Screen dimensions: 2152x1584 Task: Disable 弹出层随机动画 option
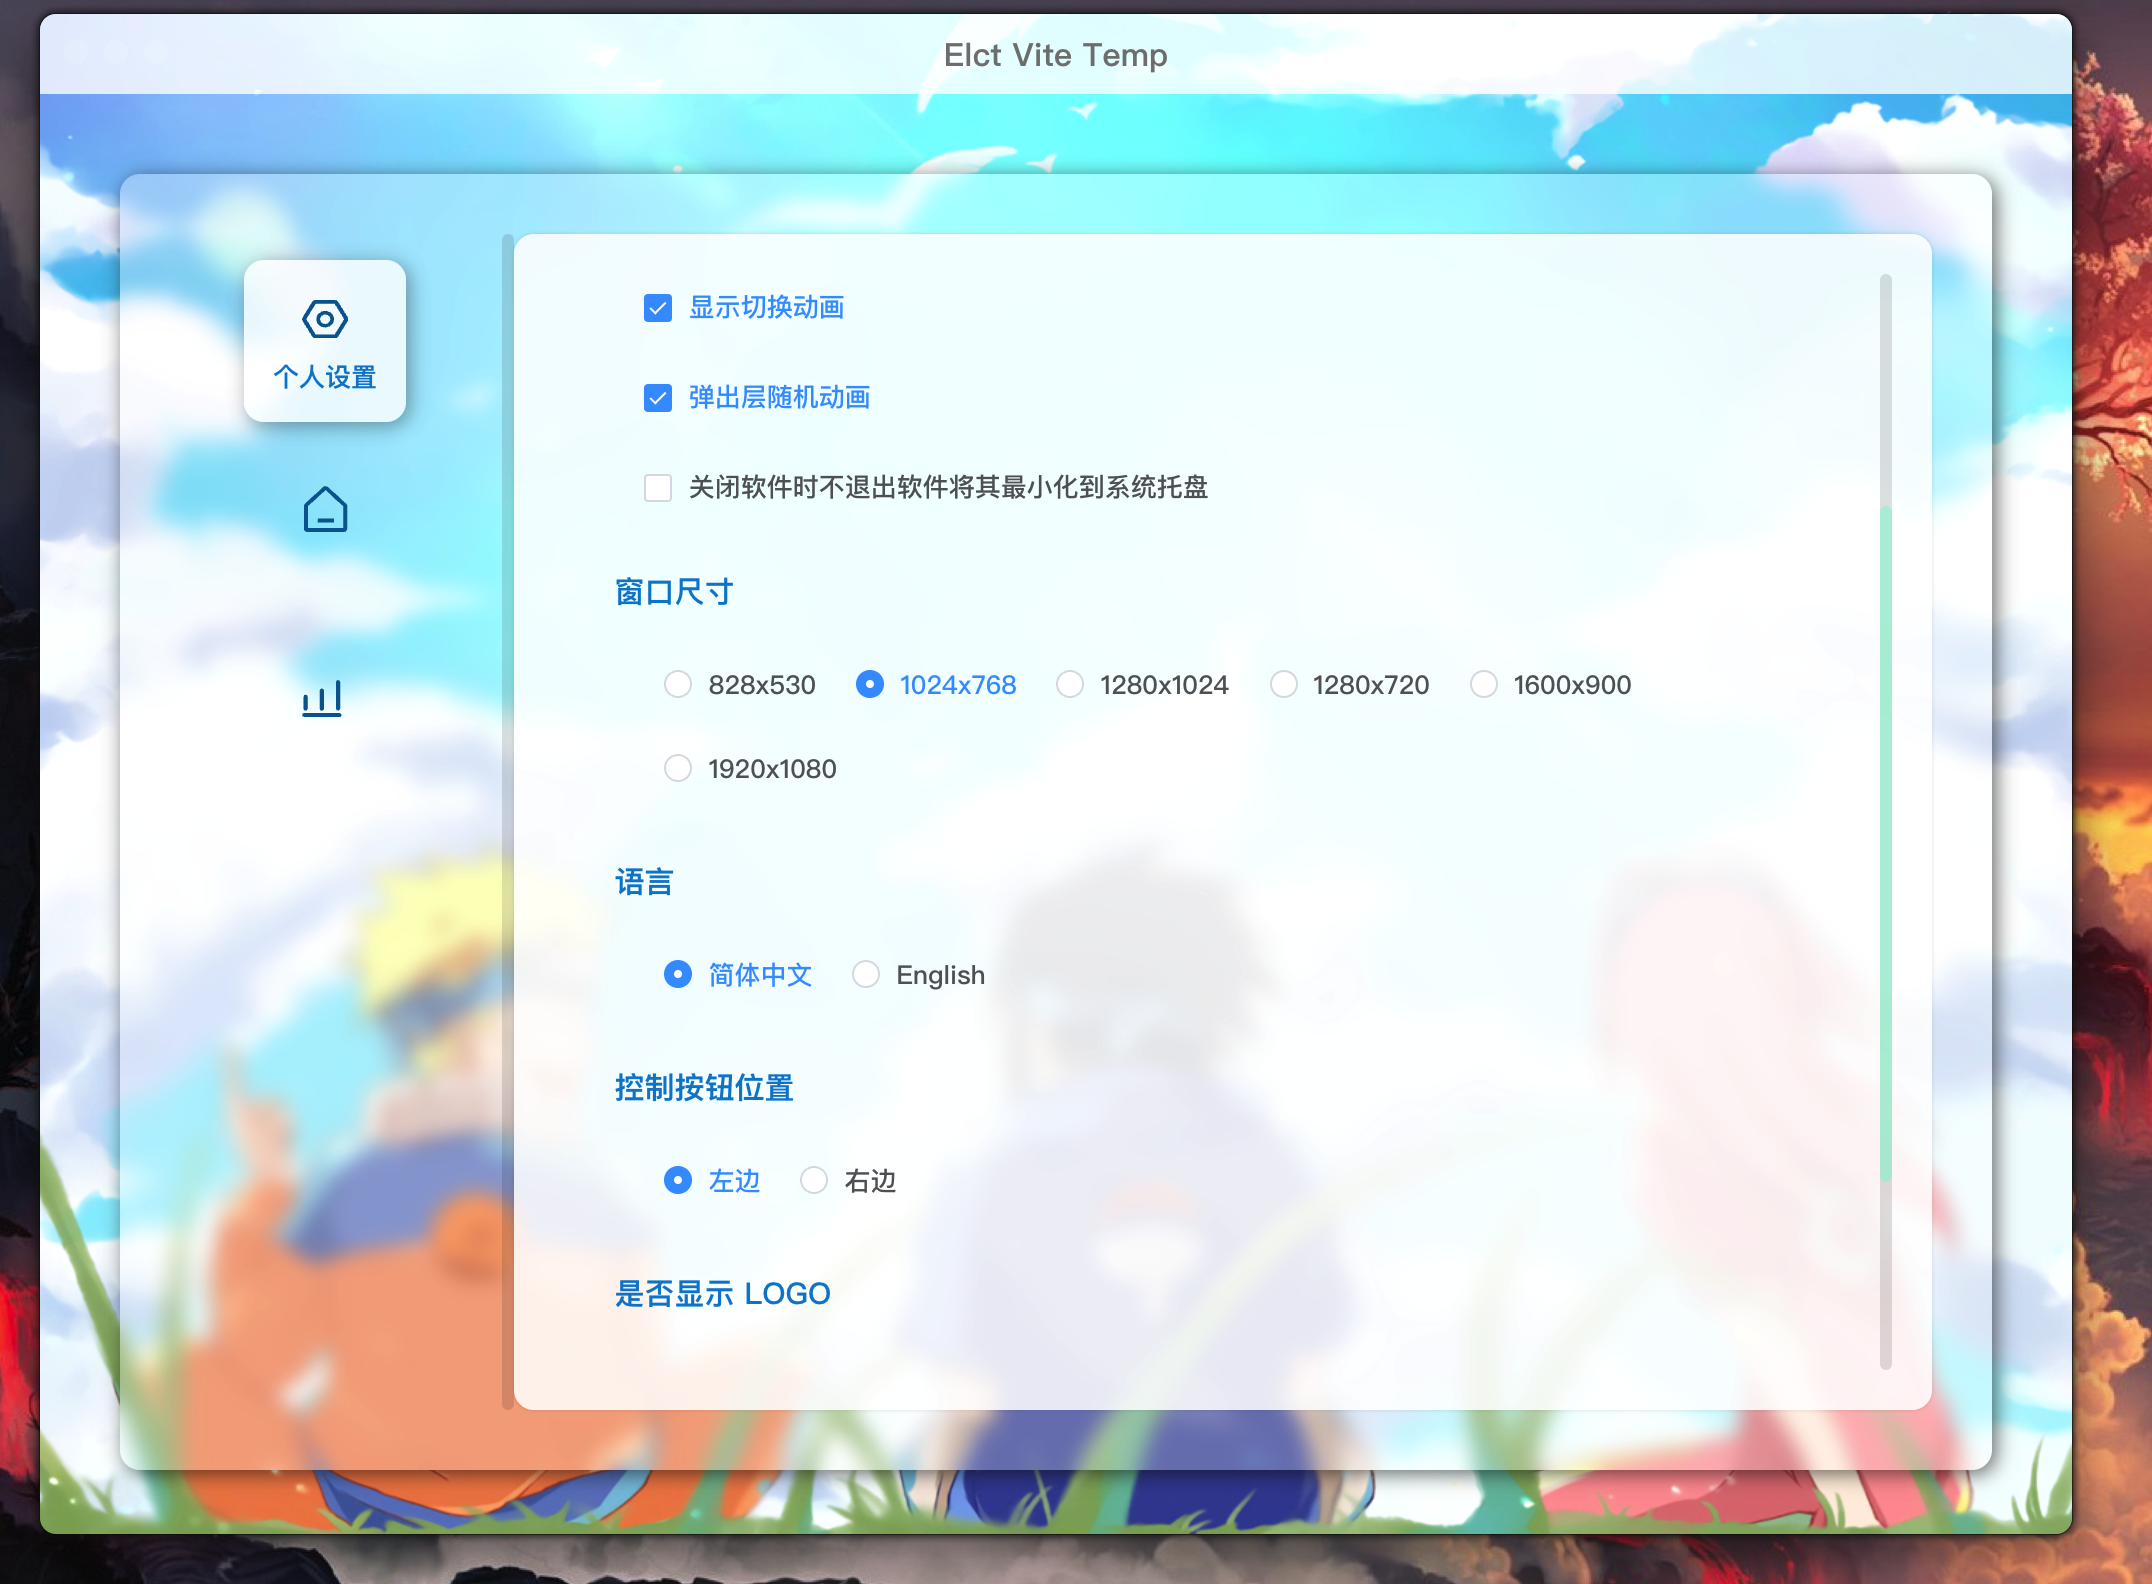pos(657,398)
